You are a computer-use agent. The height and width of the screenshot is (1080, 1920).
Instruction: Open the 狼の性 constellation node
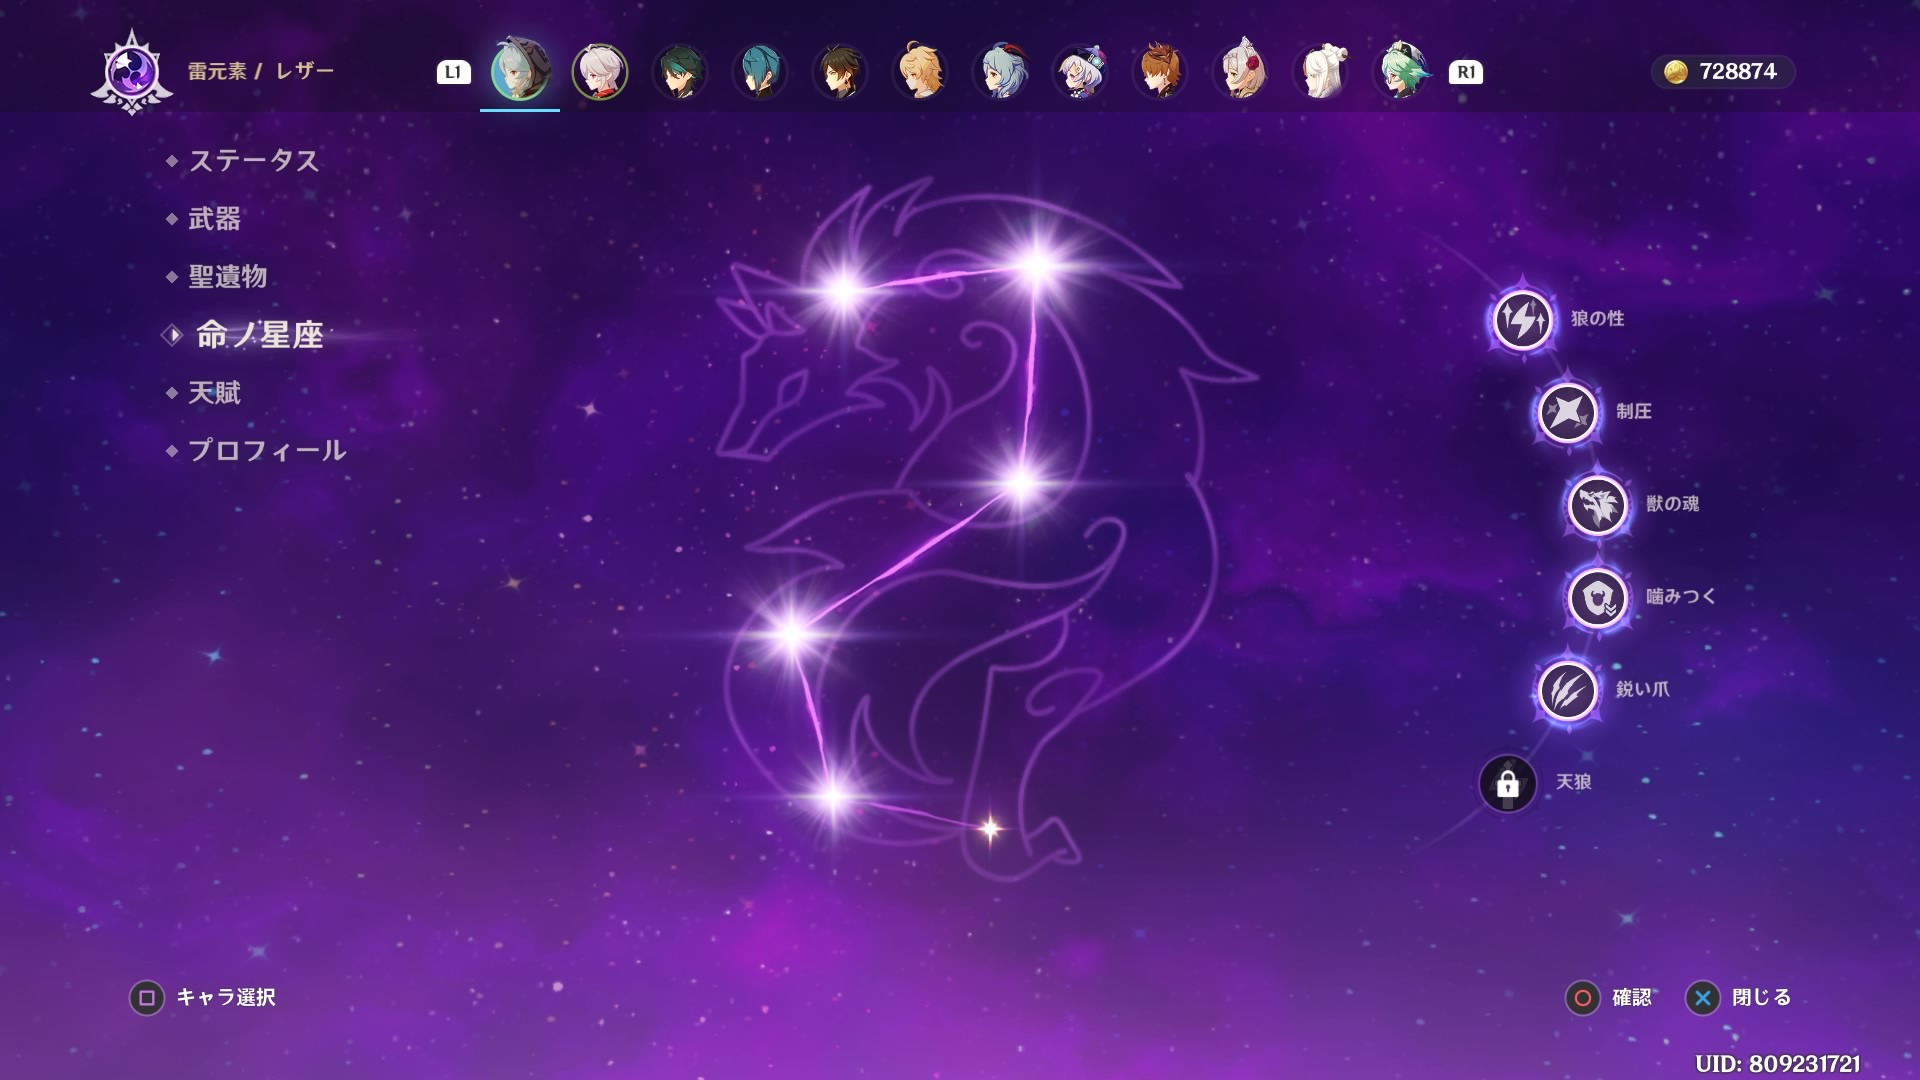point(1521,319)
